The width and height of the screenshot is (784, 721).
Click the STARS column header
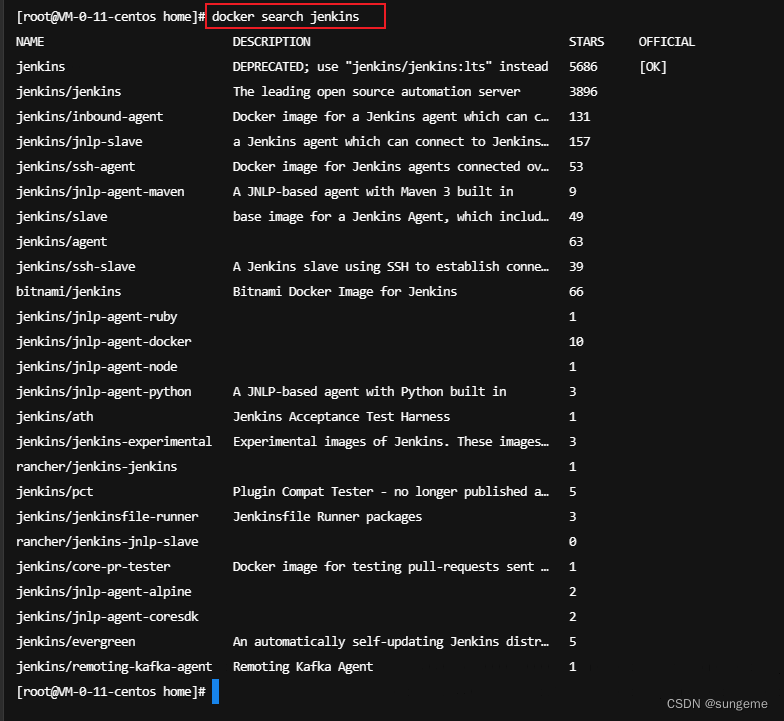(586, 42)
